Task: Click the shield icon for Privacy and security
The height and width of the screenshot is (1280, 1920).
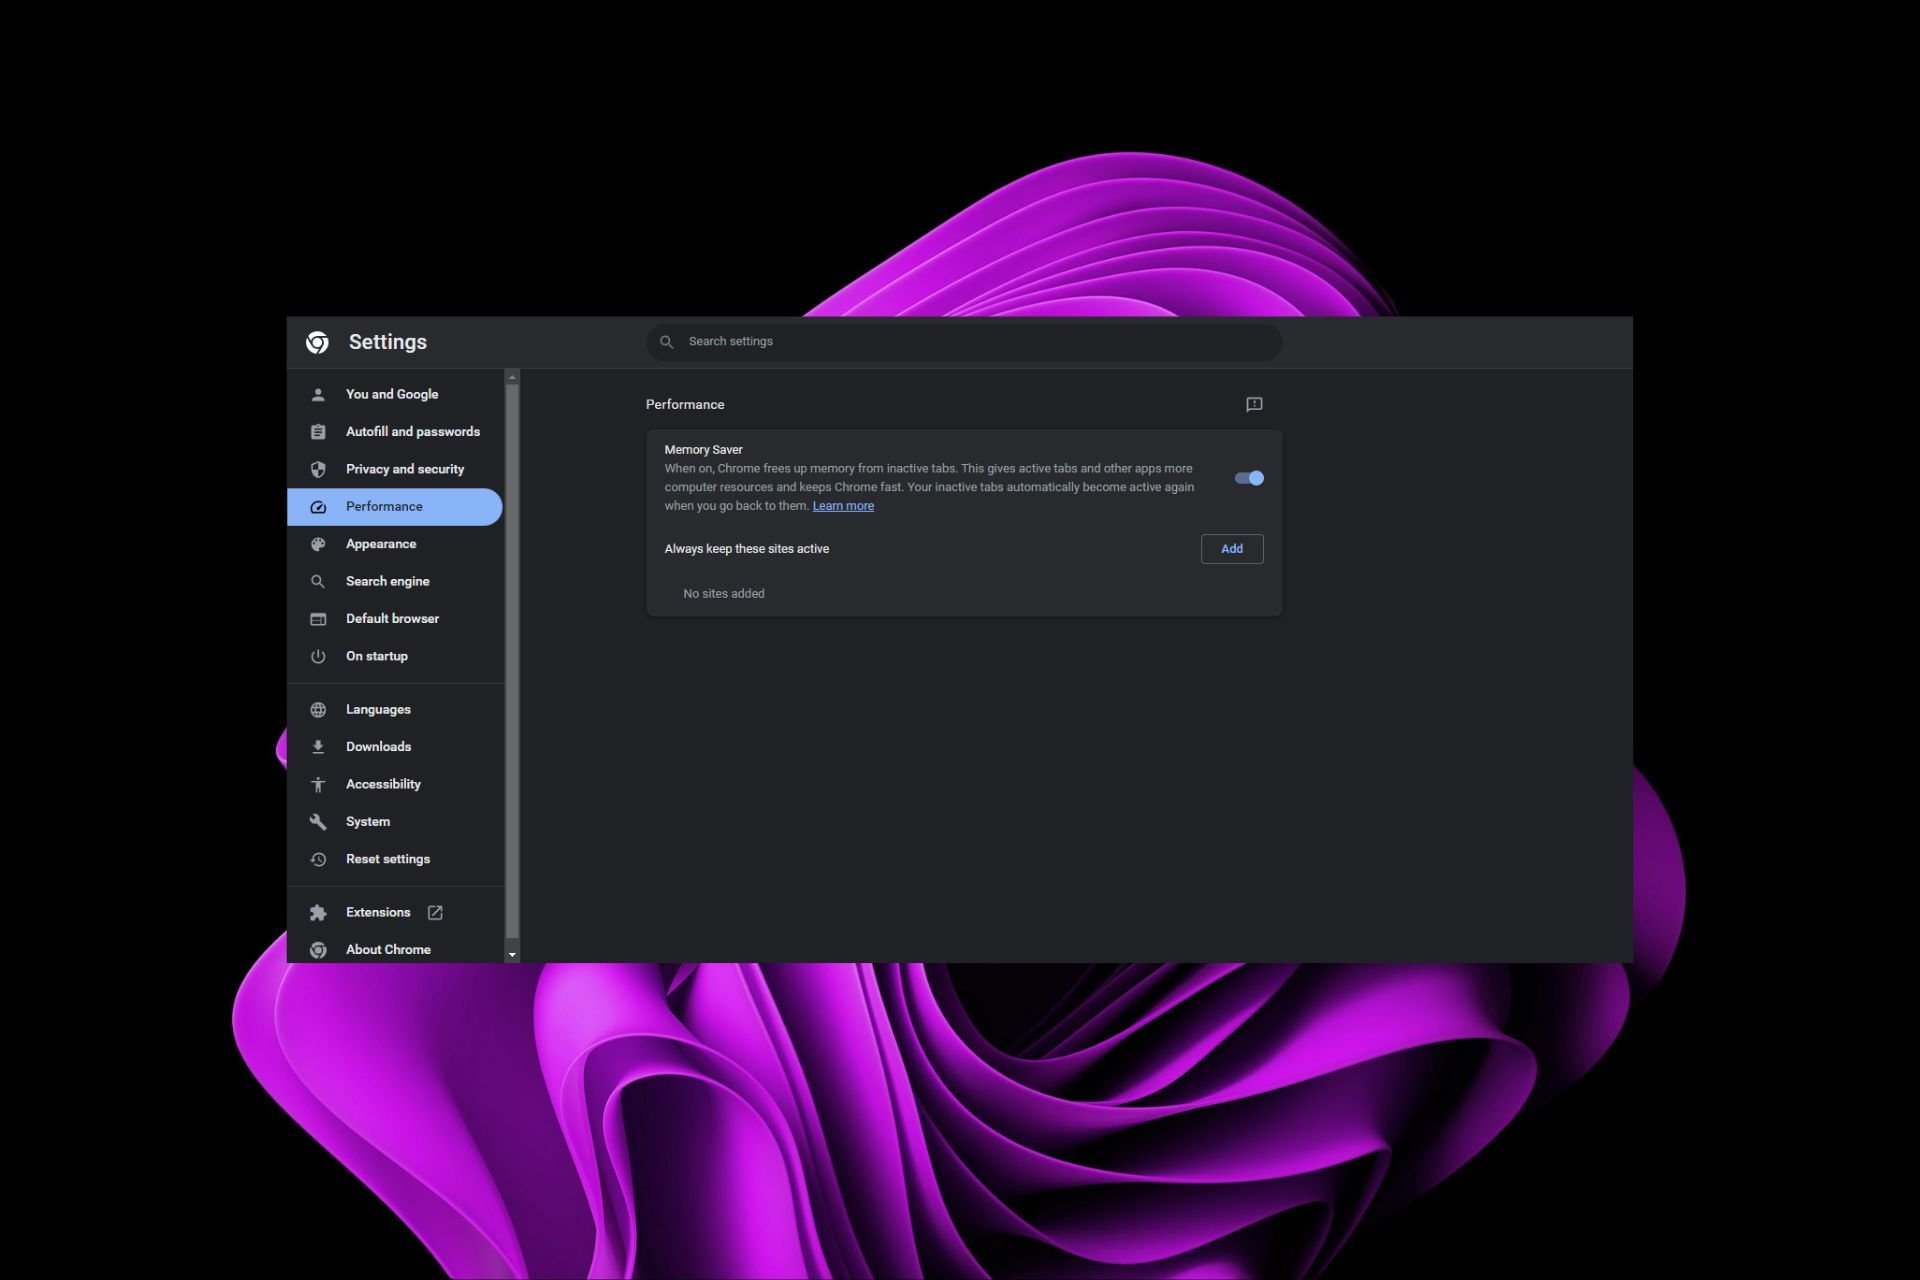Action: click(318, 469)
